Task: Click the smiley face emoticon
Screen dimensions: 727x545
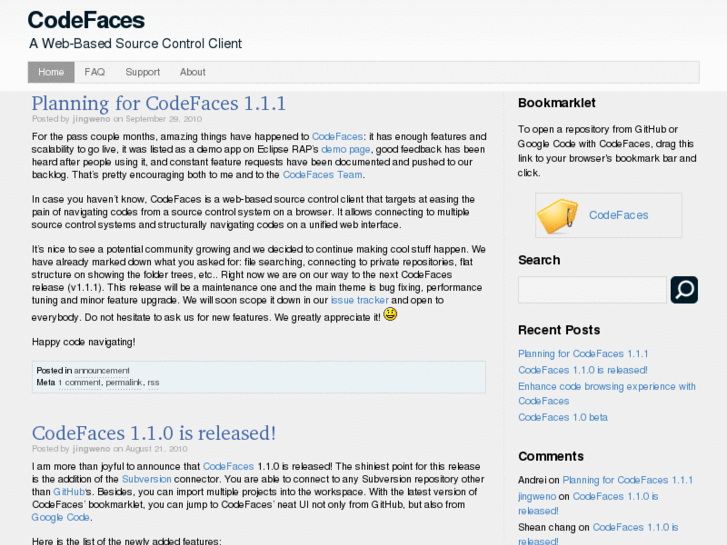Action: click(x=390, y=314)
